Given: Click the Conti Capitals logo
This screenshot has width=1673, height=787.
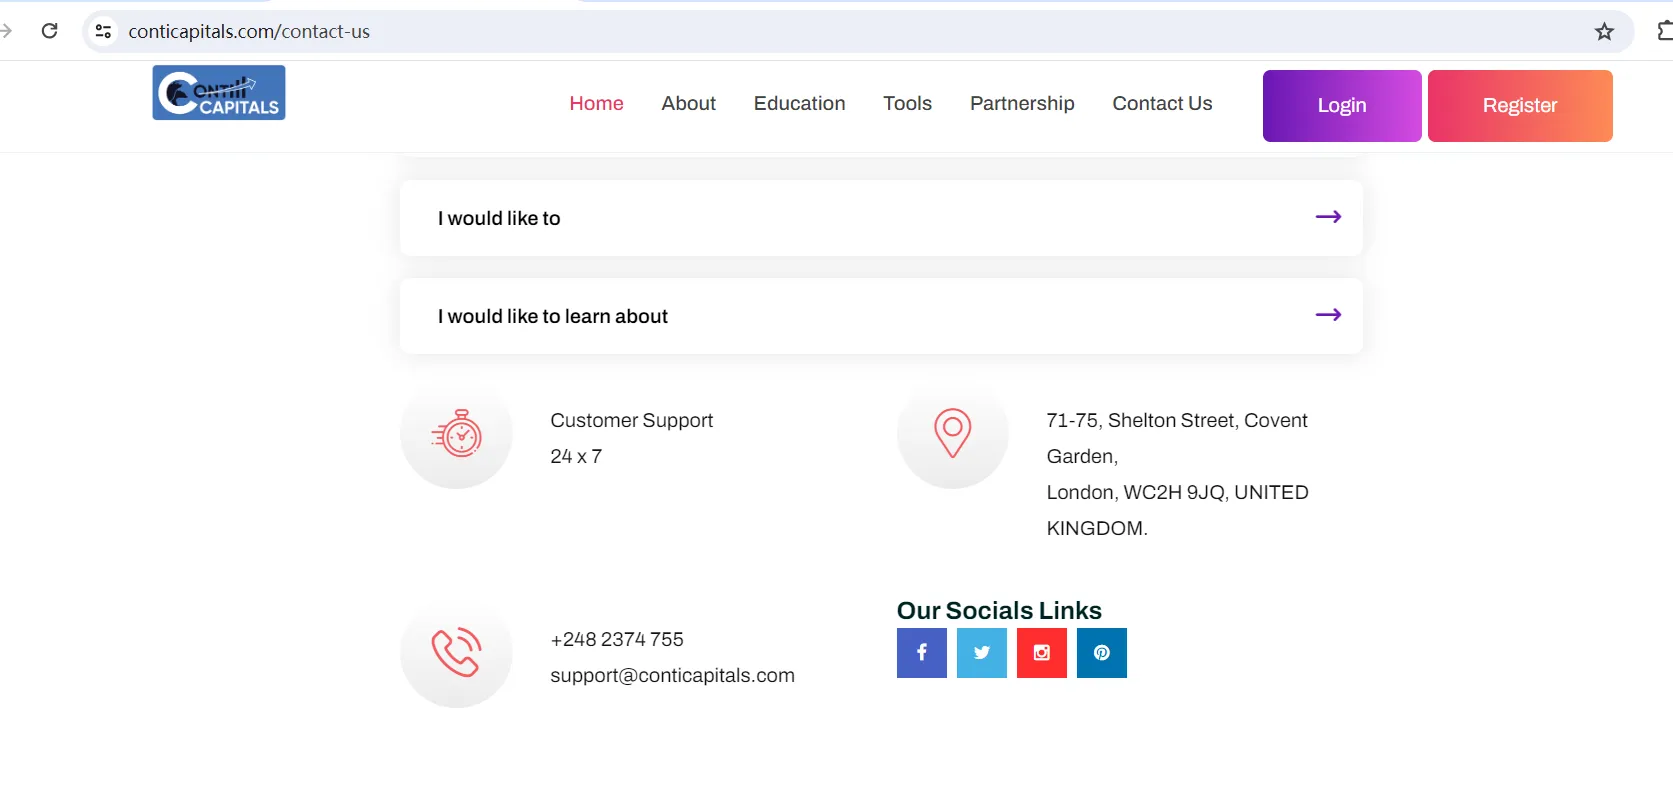Looking at the screenshot, I should (219, 93).
